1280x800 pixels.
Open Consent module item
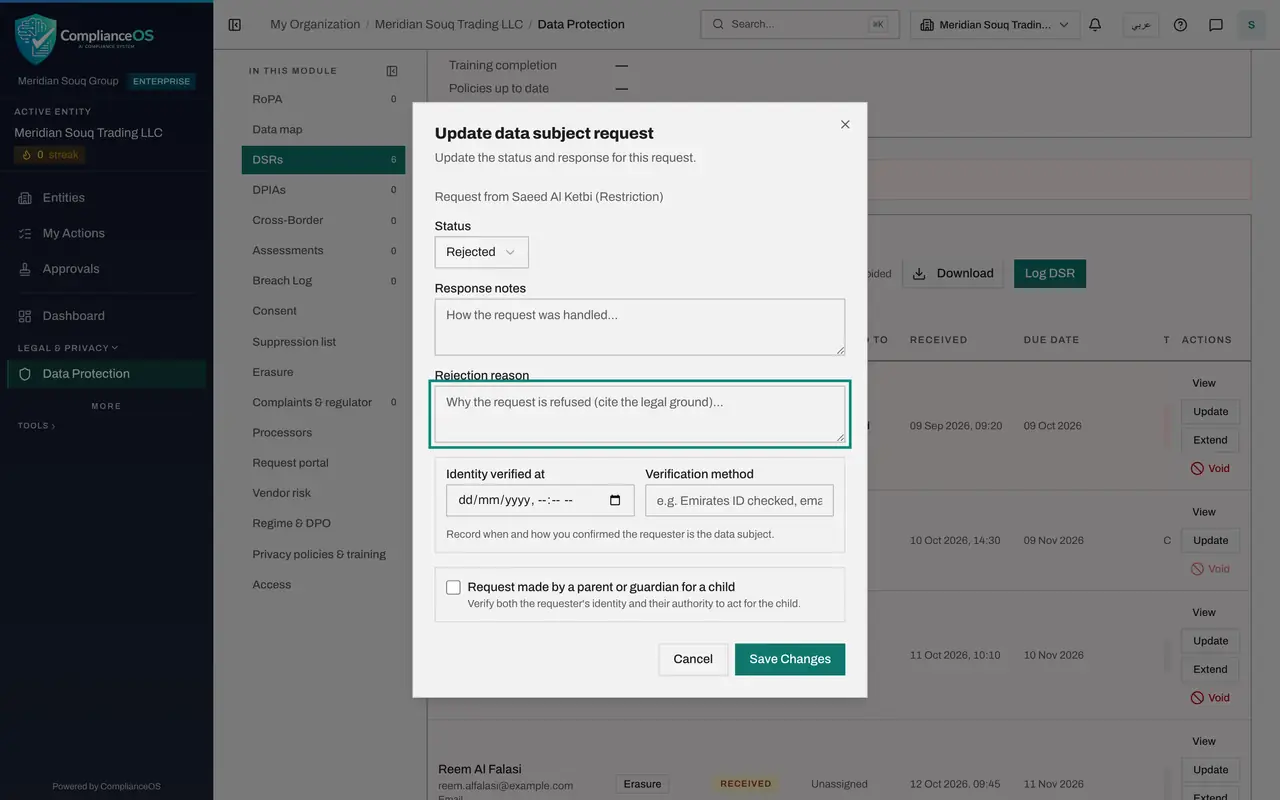click(323, 311)
